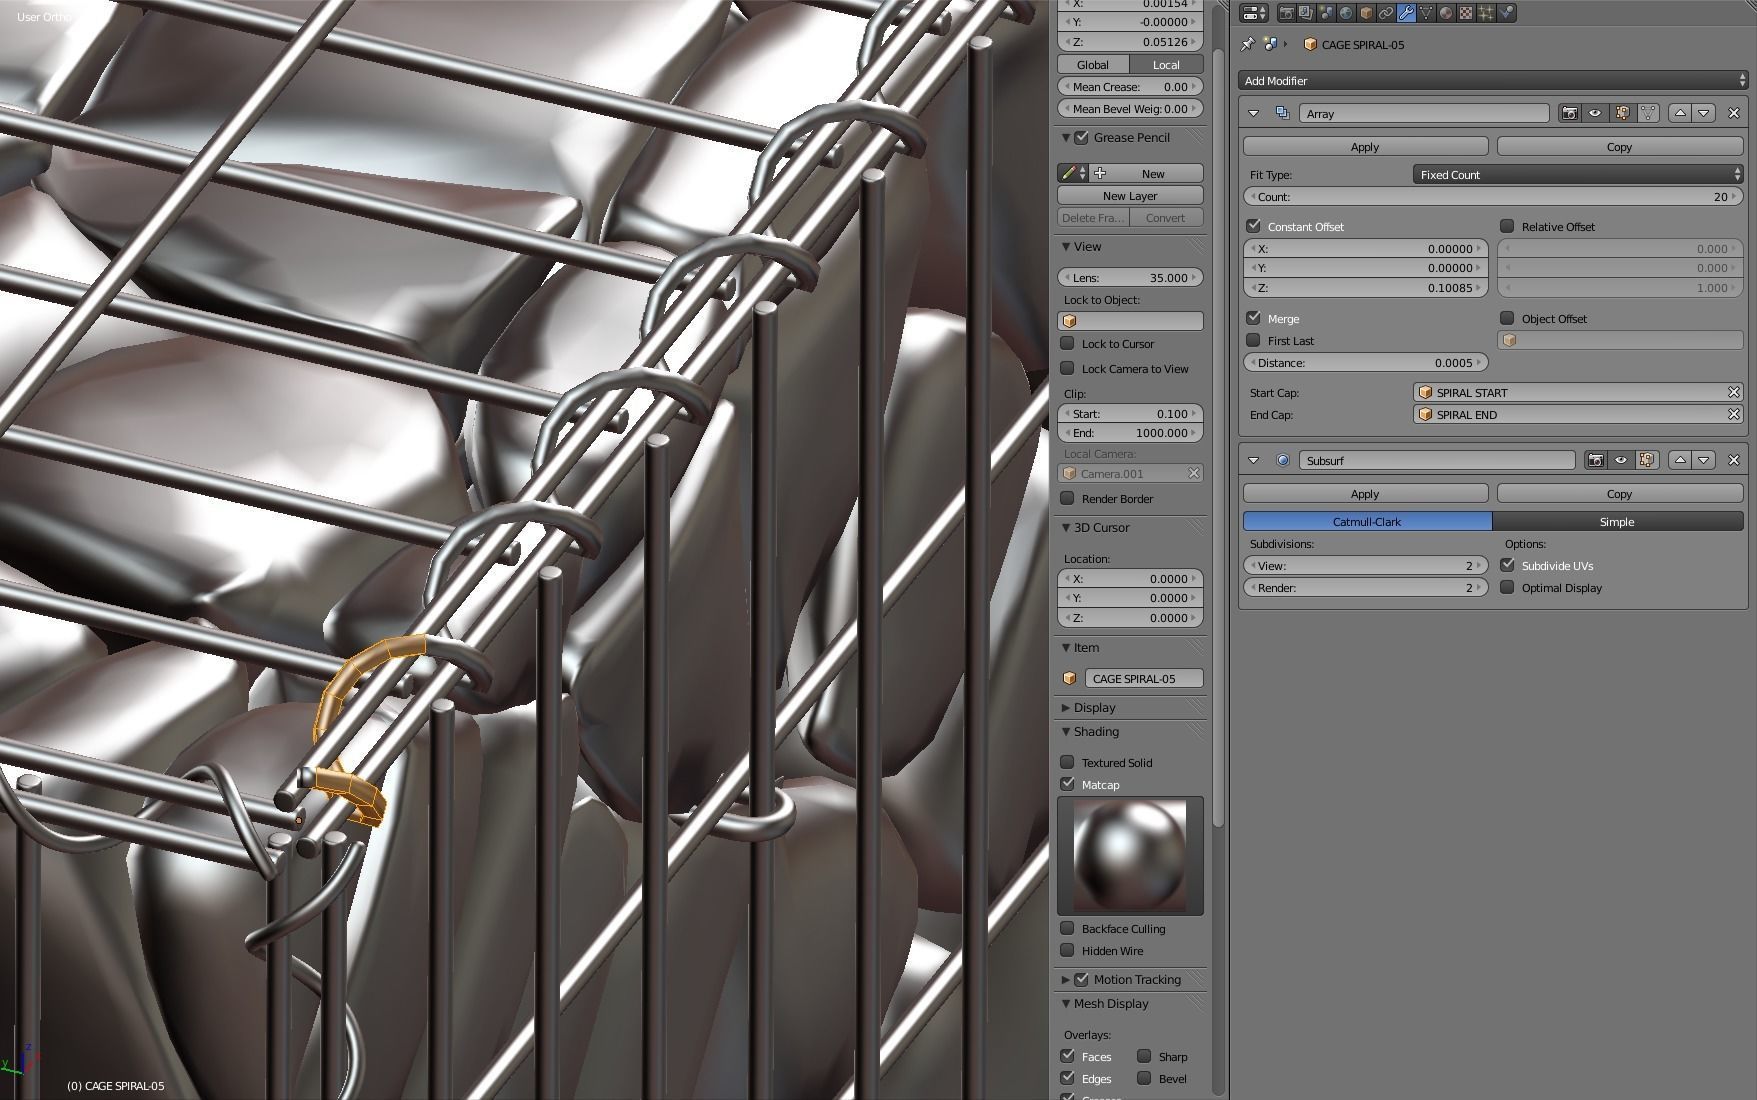Apply the Array modifier
1757x1100 pixels.
pyautogui.click(x=1365, y=146)
